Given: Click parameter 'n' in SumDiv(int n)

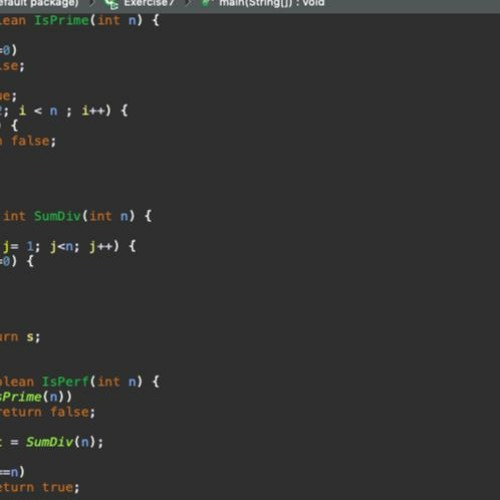Looking at the screenshot, I should 124,217.
